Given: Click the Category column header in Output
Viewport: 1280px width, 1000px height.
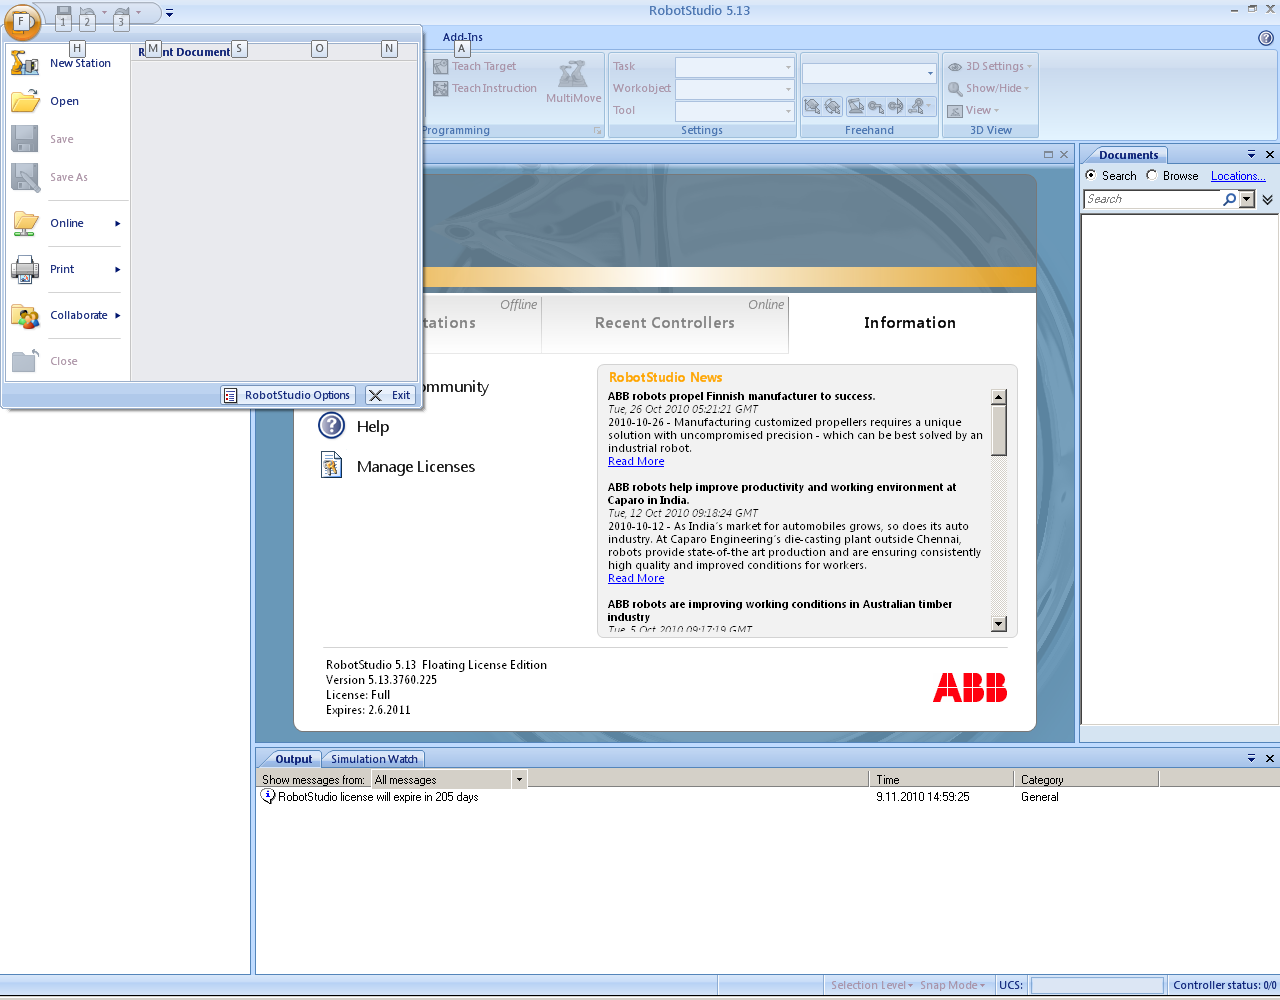Looking at the screenshot, I should (x=1086, y=779).
